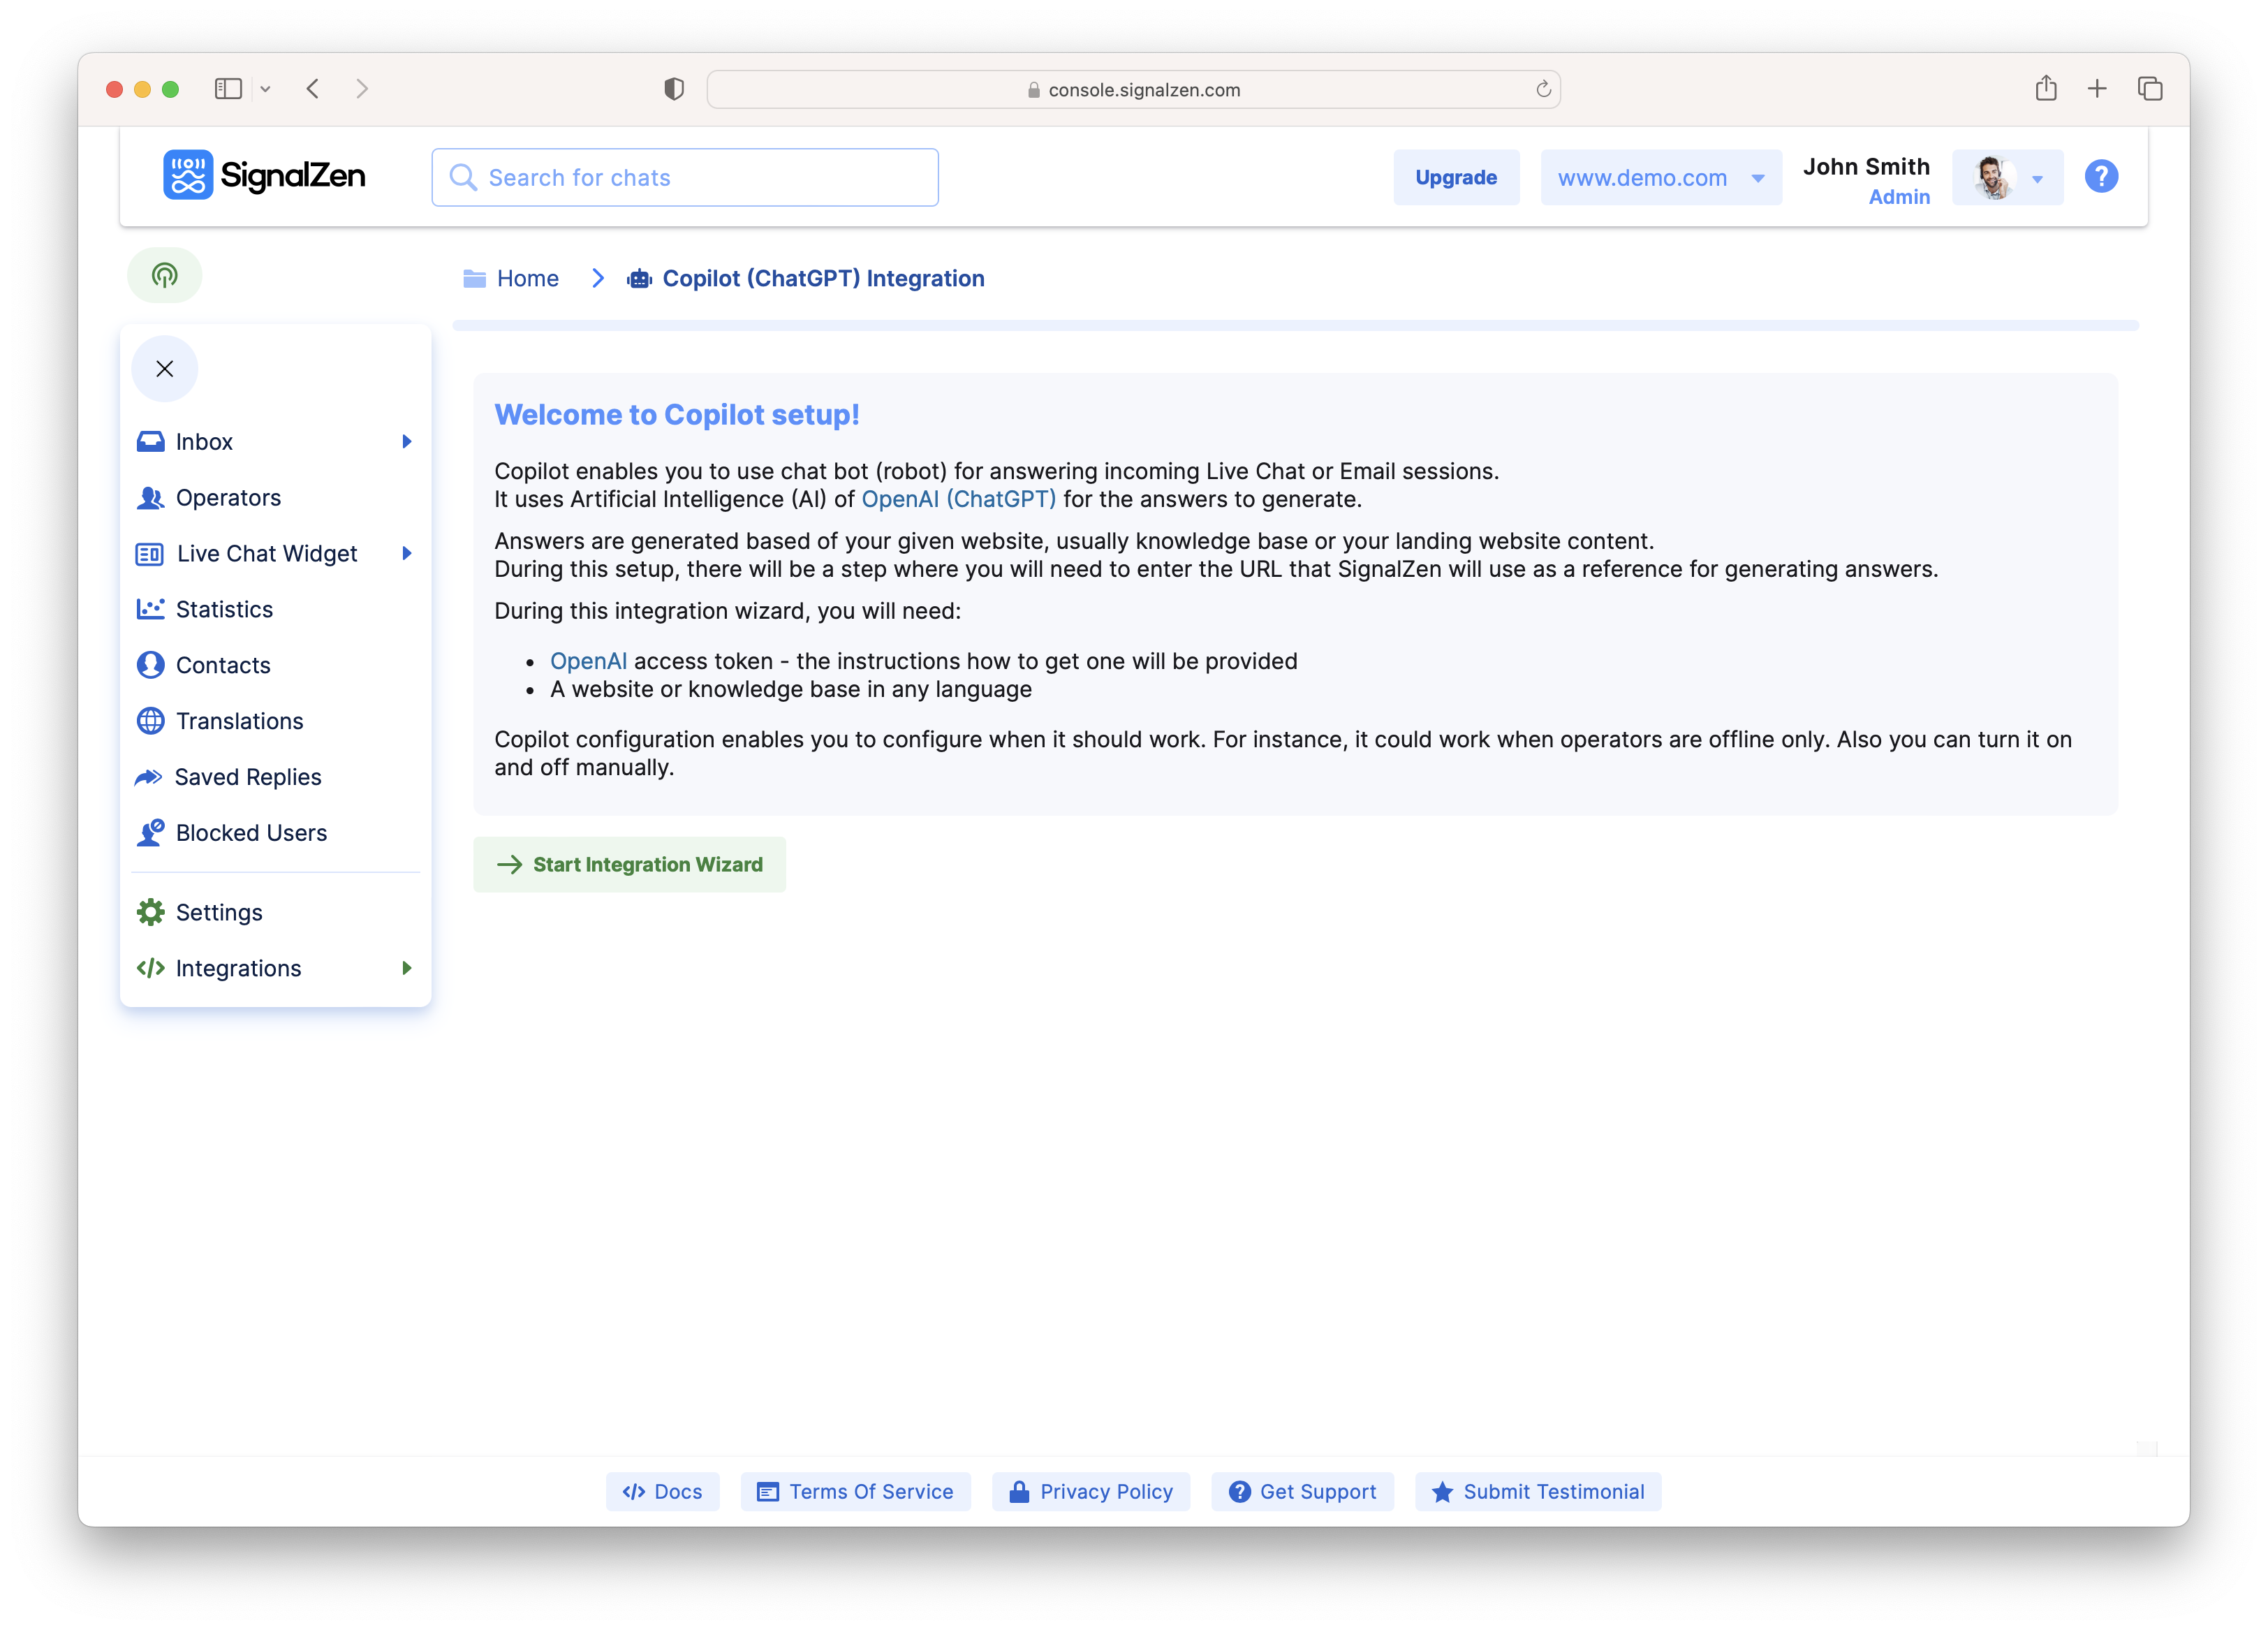Open the user avatar dropdown
The image size is (2268, 1630).
coord(2007,178)
